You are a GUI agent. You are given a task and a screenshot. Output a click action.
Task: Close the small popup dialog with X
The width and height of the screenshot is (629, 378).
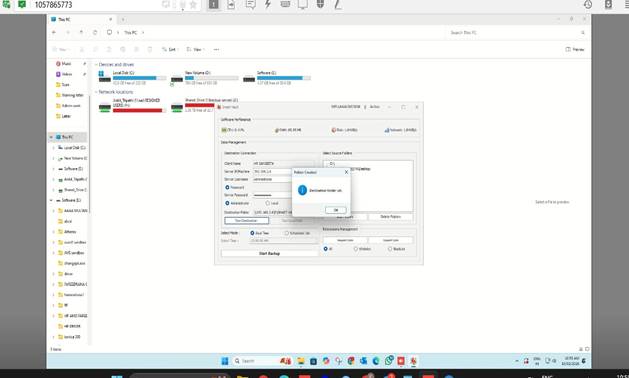point(347,172)
